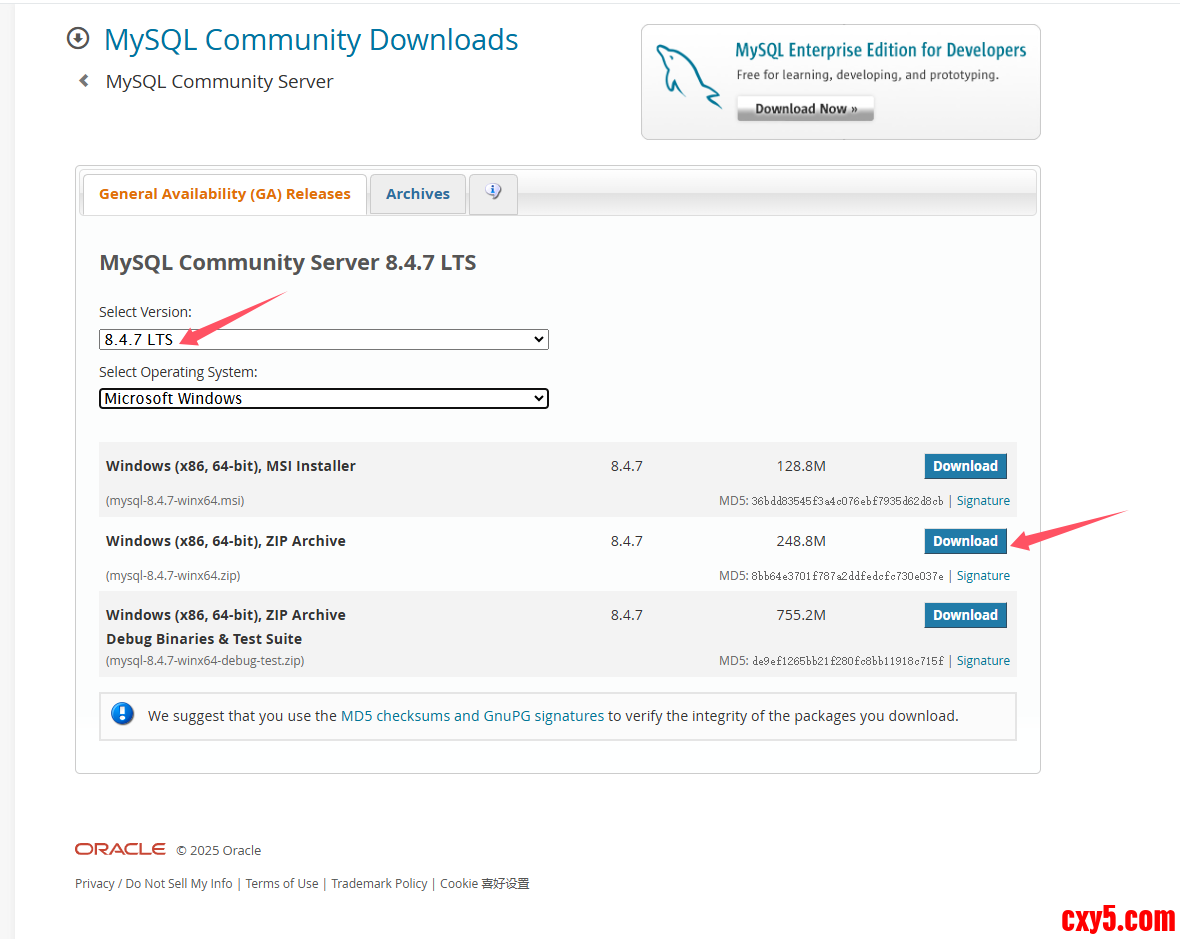The width and height of the screenshot is (1180, 939).
Task: Open the Terms of Use link
Action: point(281,883)
